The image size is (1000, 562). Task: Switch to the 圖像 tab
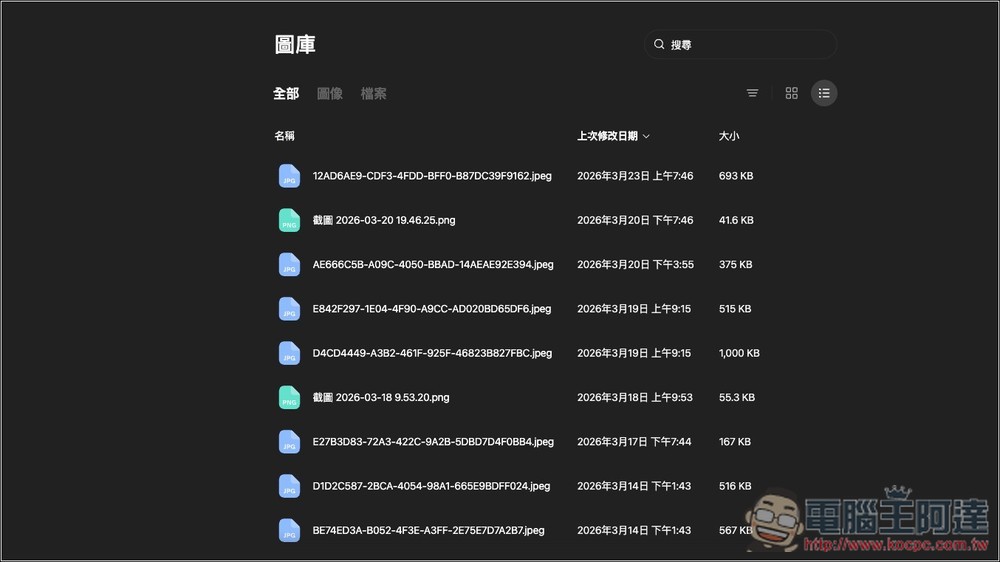click(x=330, y=94)
